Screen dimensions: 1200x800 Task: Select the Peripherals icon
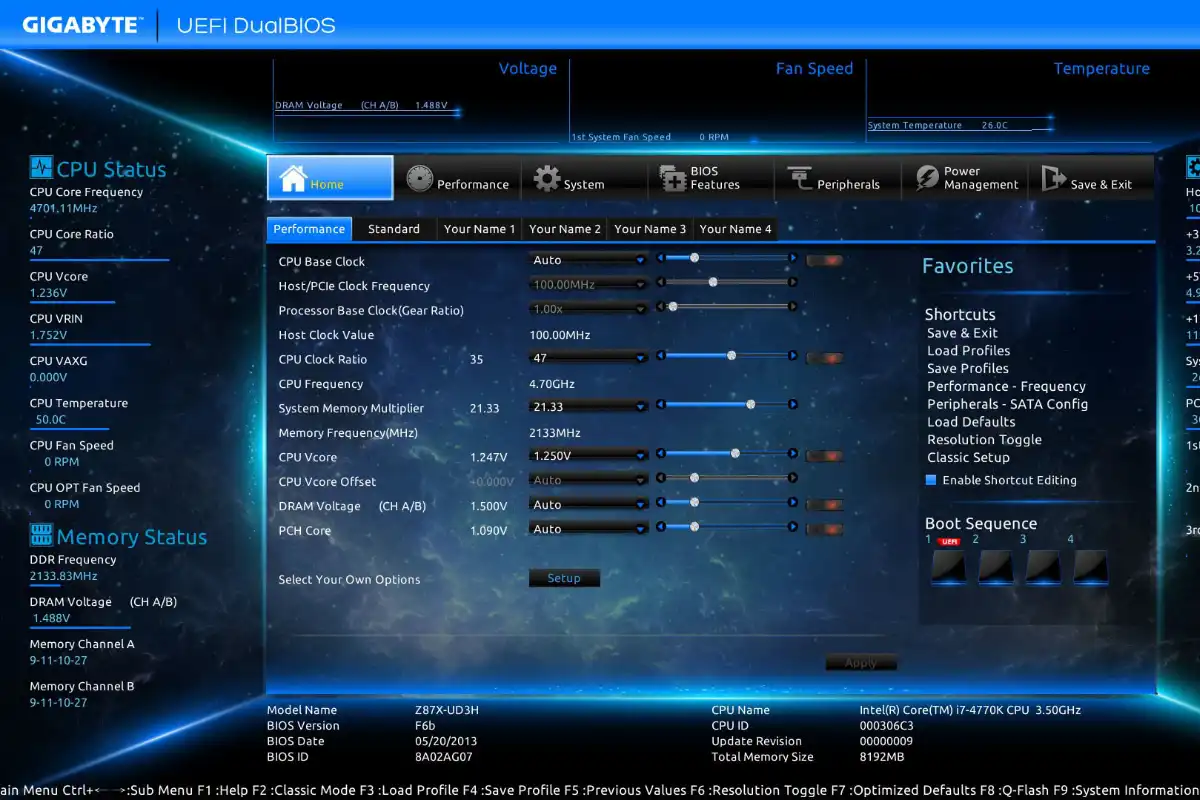click(800, 177)
